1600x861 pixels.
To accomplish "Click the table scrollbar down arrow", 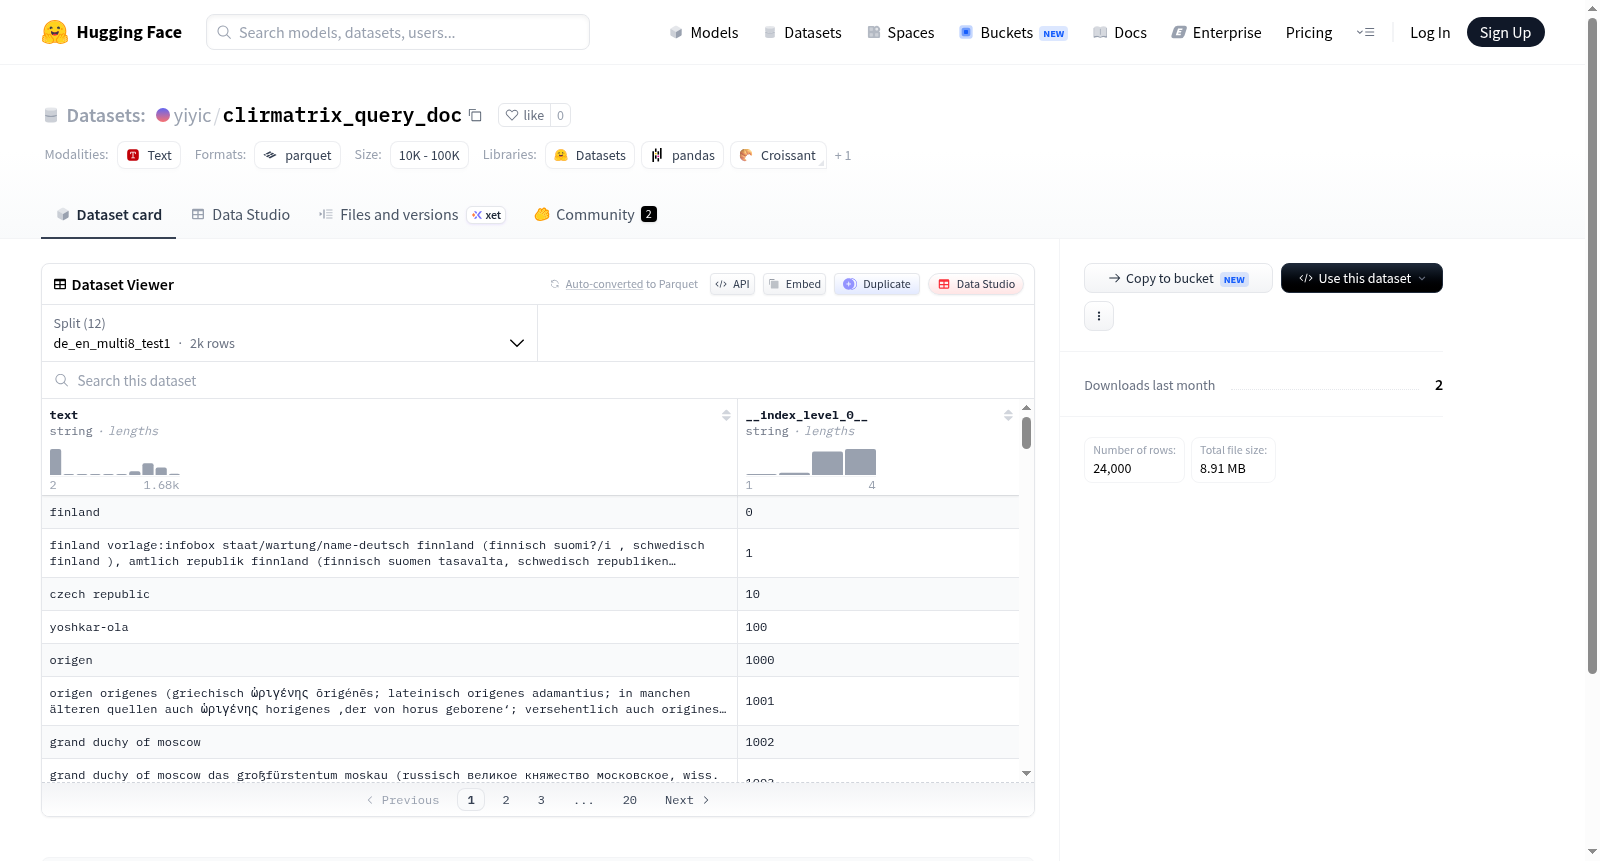I will (x=1026, y=773).
